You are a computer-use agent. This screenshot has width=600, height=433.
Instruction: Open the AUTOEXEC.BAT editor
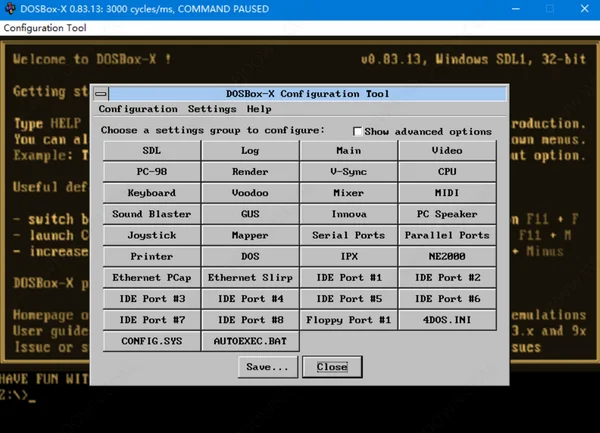click(x=250, y=341)
